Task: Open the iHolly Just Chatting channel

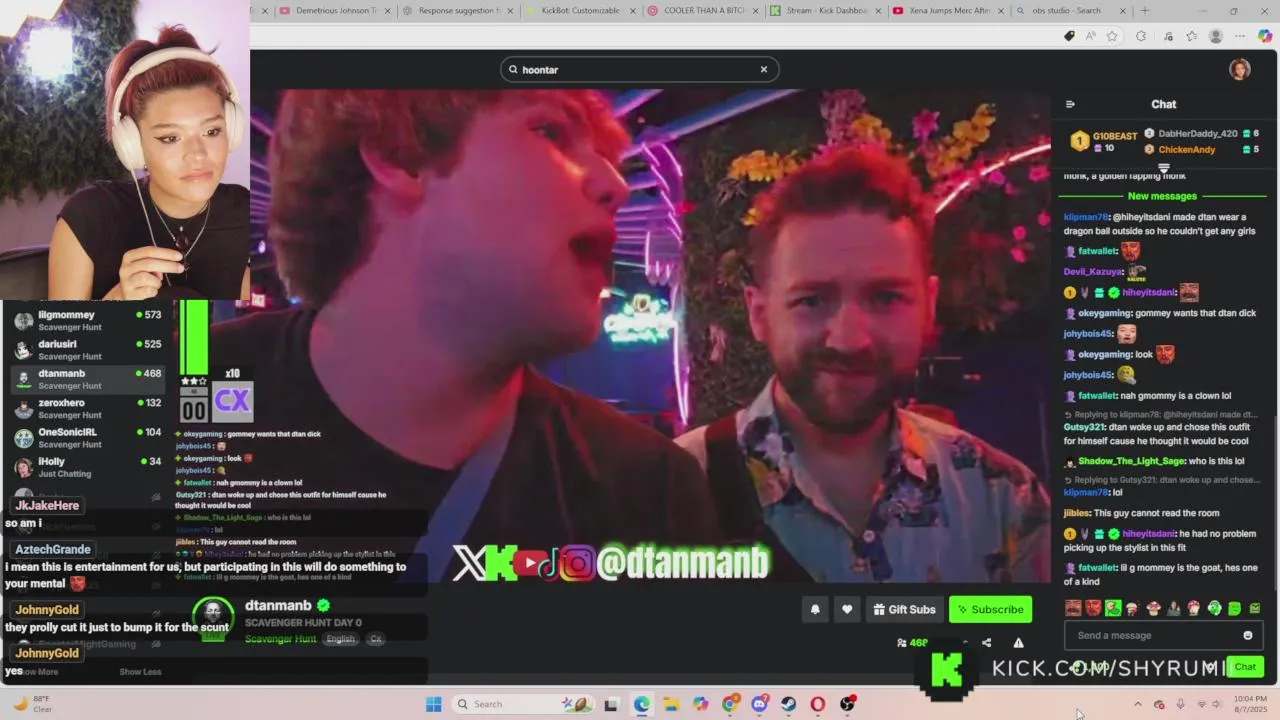Action: point(88,467)
